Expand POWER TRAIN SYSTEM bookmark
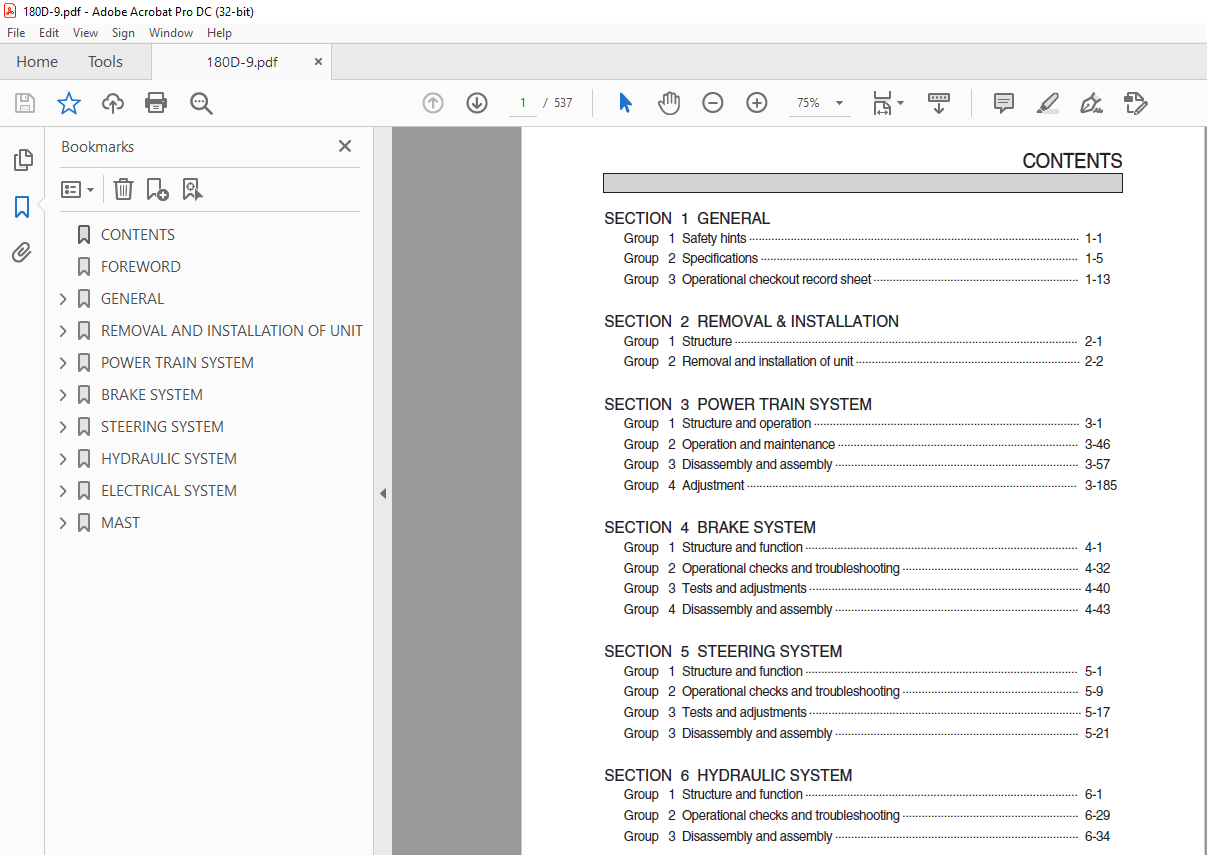The image size is (1207, 855). click(63, 363)
